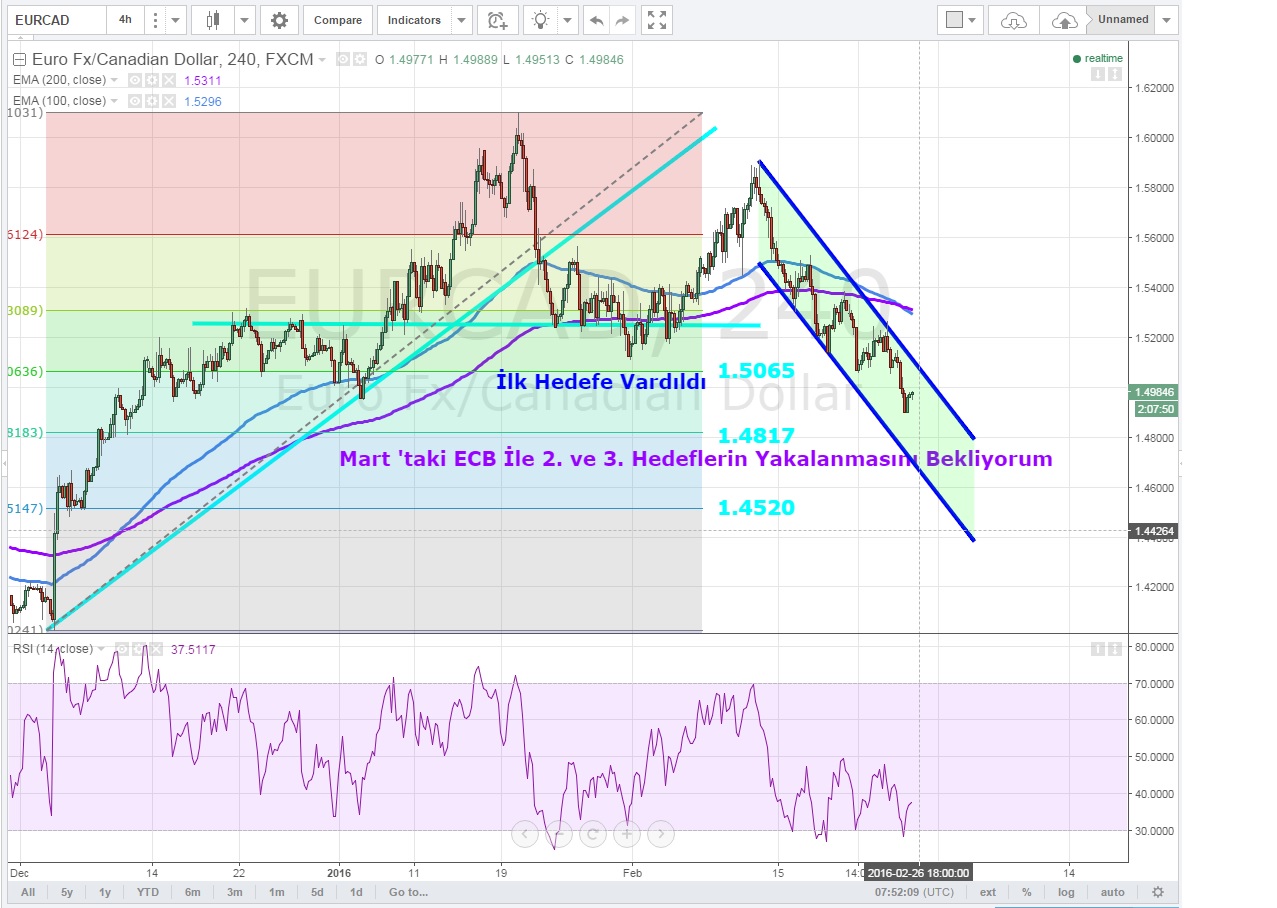Expand the Indicators dropdown arrow

click(460, 20)
